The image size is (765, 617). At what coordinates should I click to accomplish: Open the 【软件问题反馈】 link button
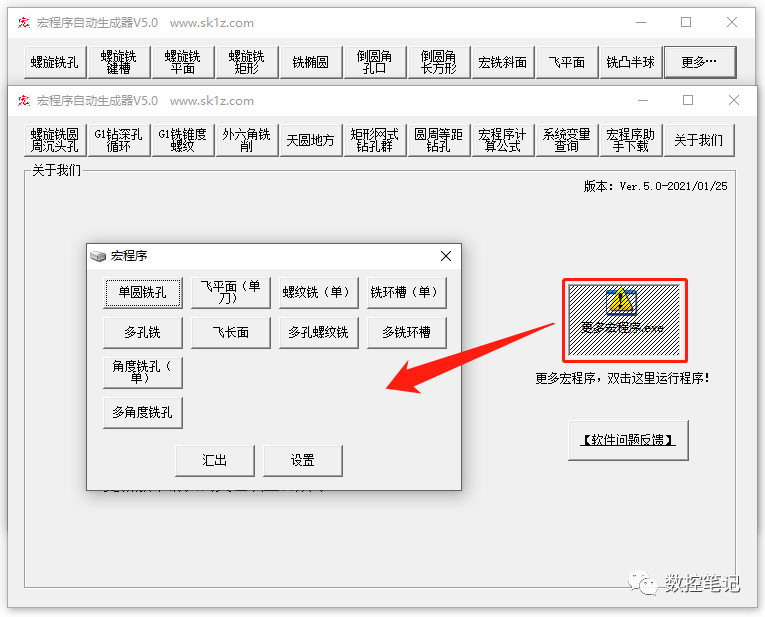pos(628,440)
